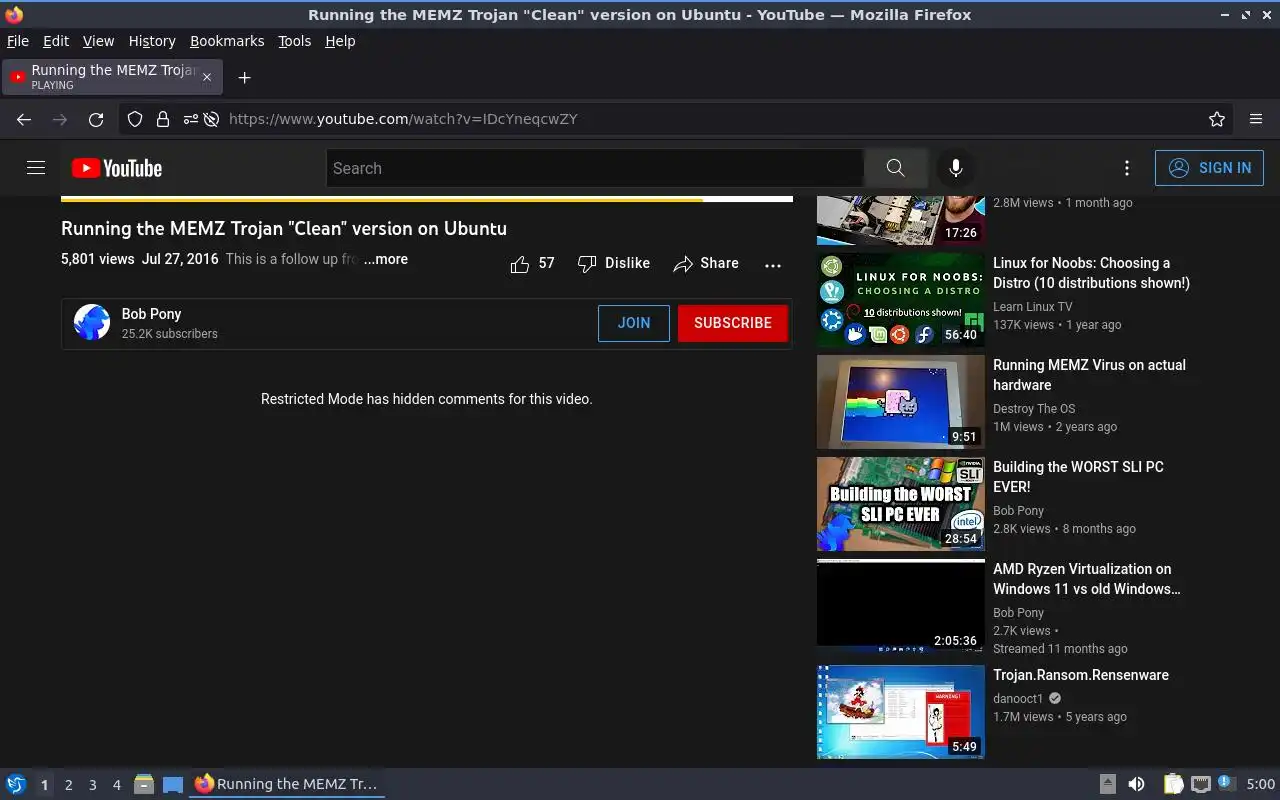This screenshot has width=1280, height=800.
Task: Click the autoplay blocked icon in URL bar
Action: click(211, 119)
